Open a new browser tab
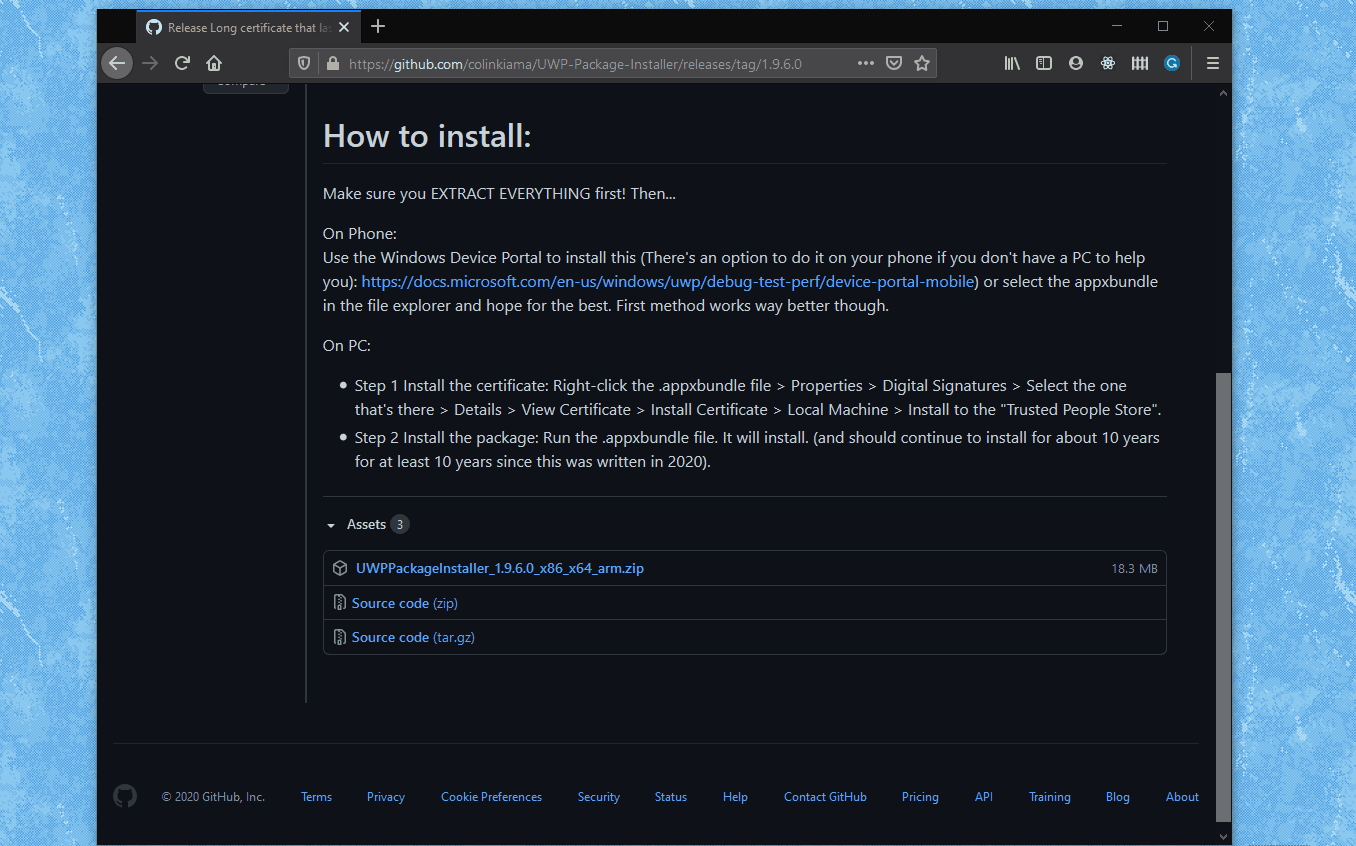Screen dimensions: 1356x846 pyautogui.click(x=378, y=27)
